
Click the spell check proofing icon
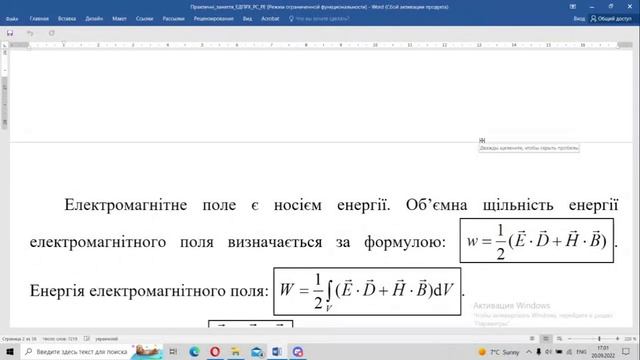point(87,339)
